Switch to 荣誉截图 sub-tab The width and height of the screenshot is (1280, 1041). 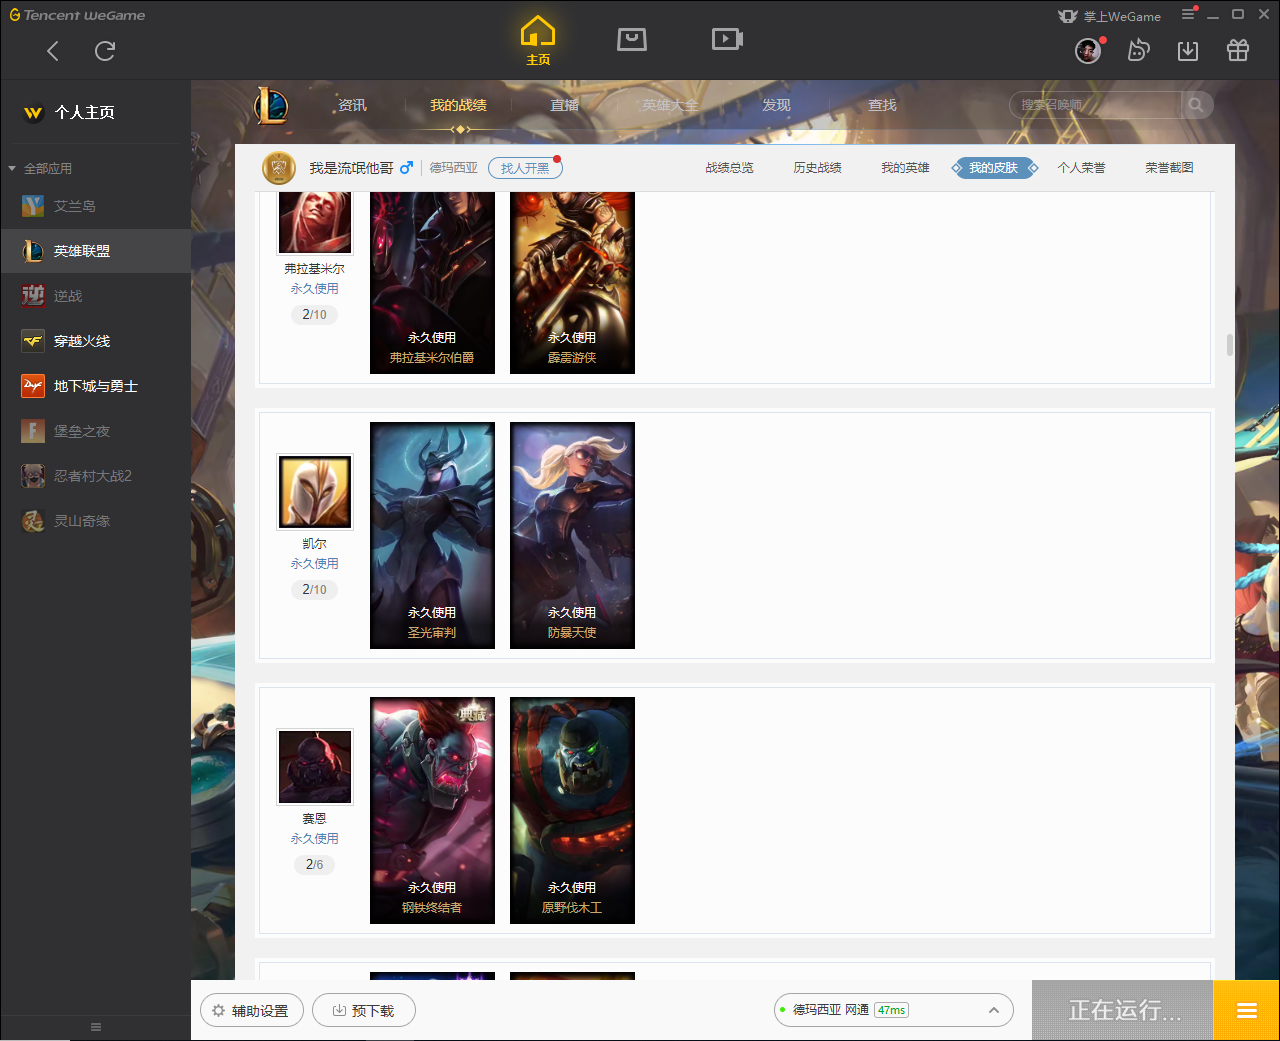point(1169,168)
